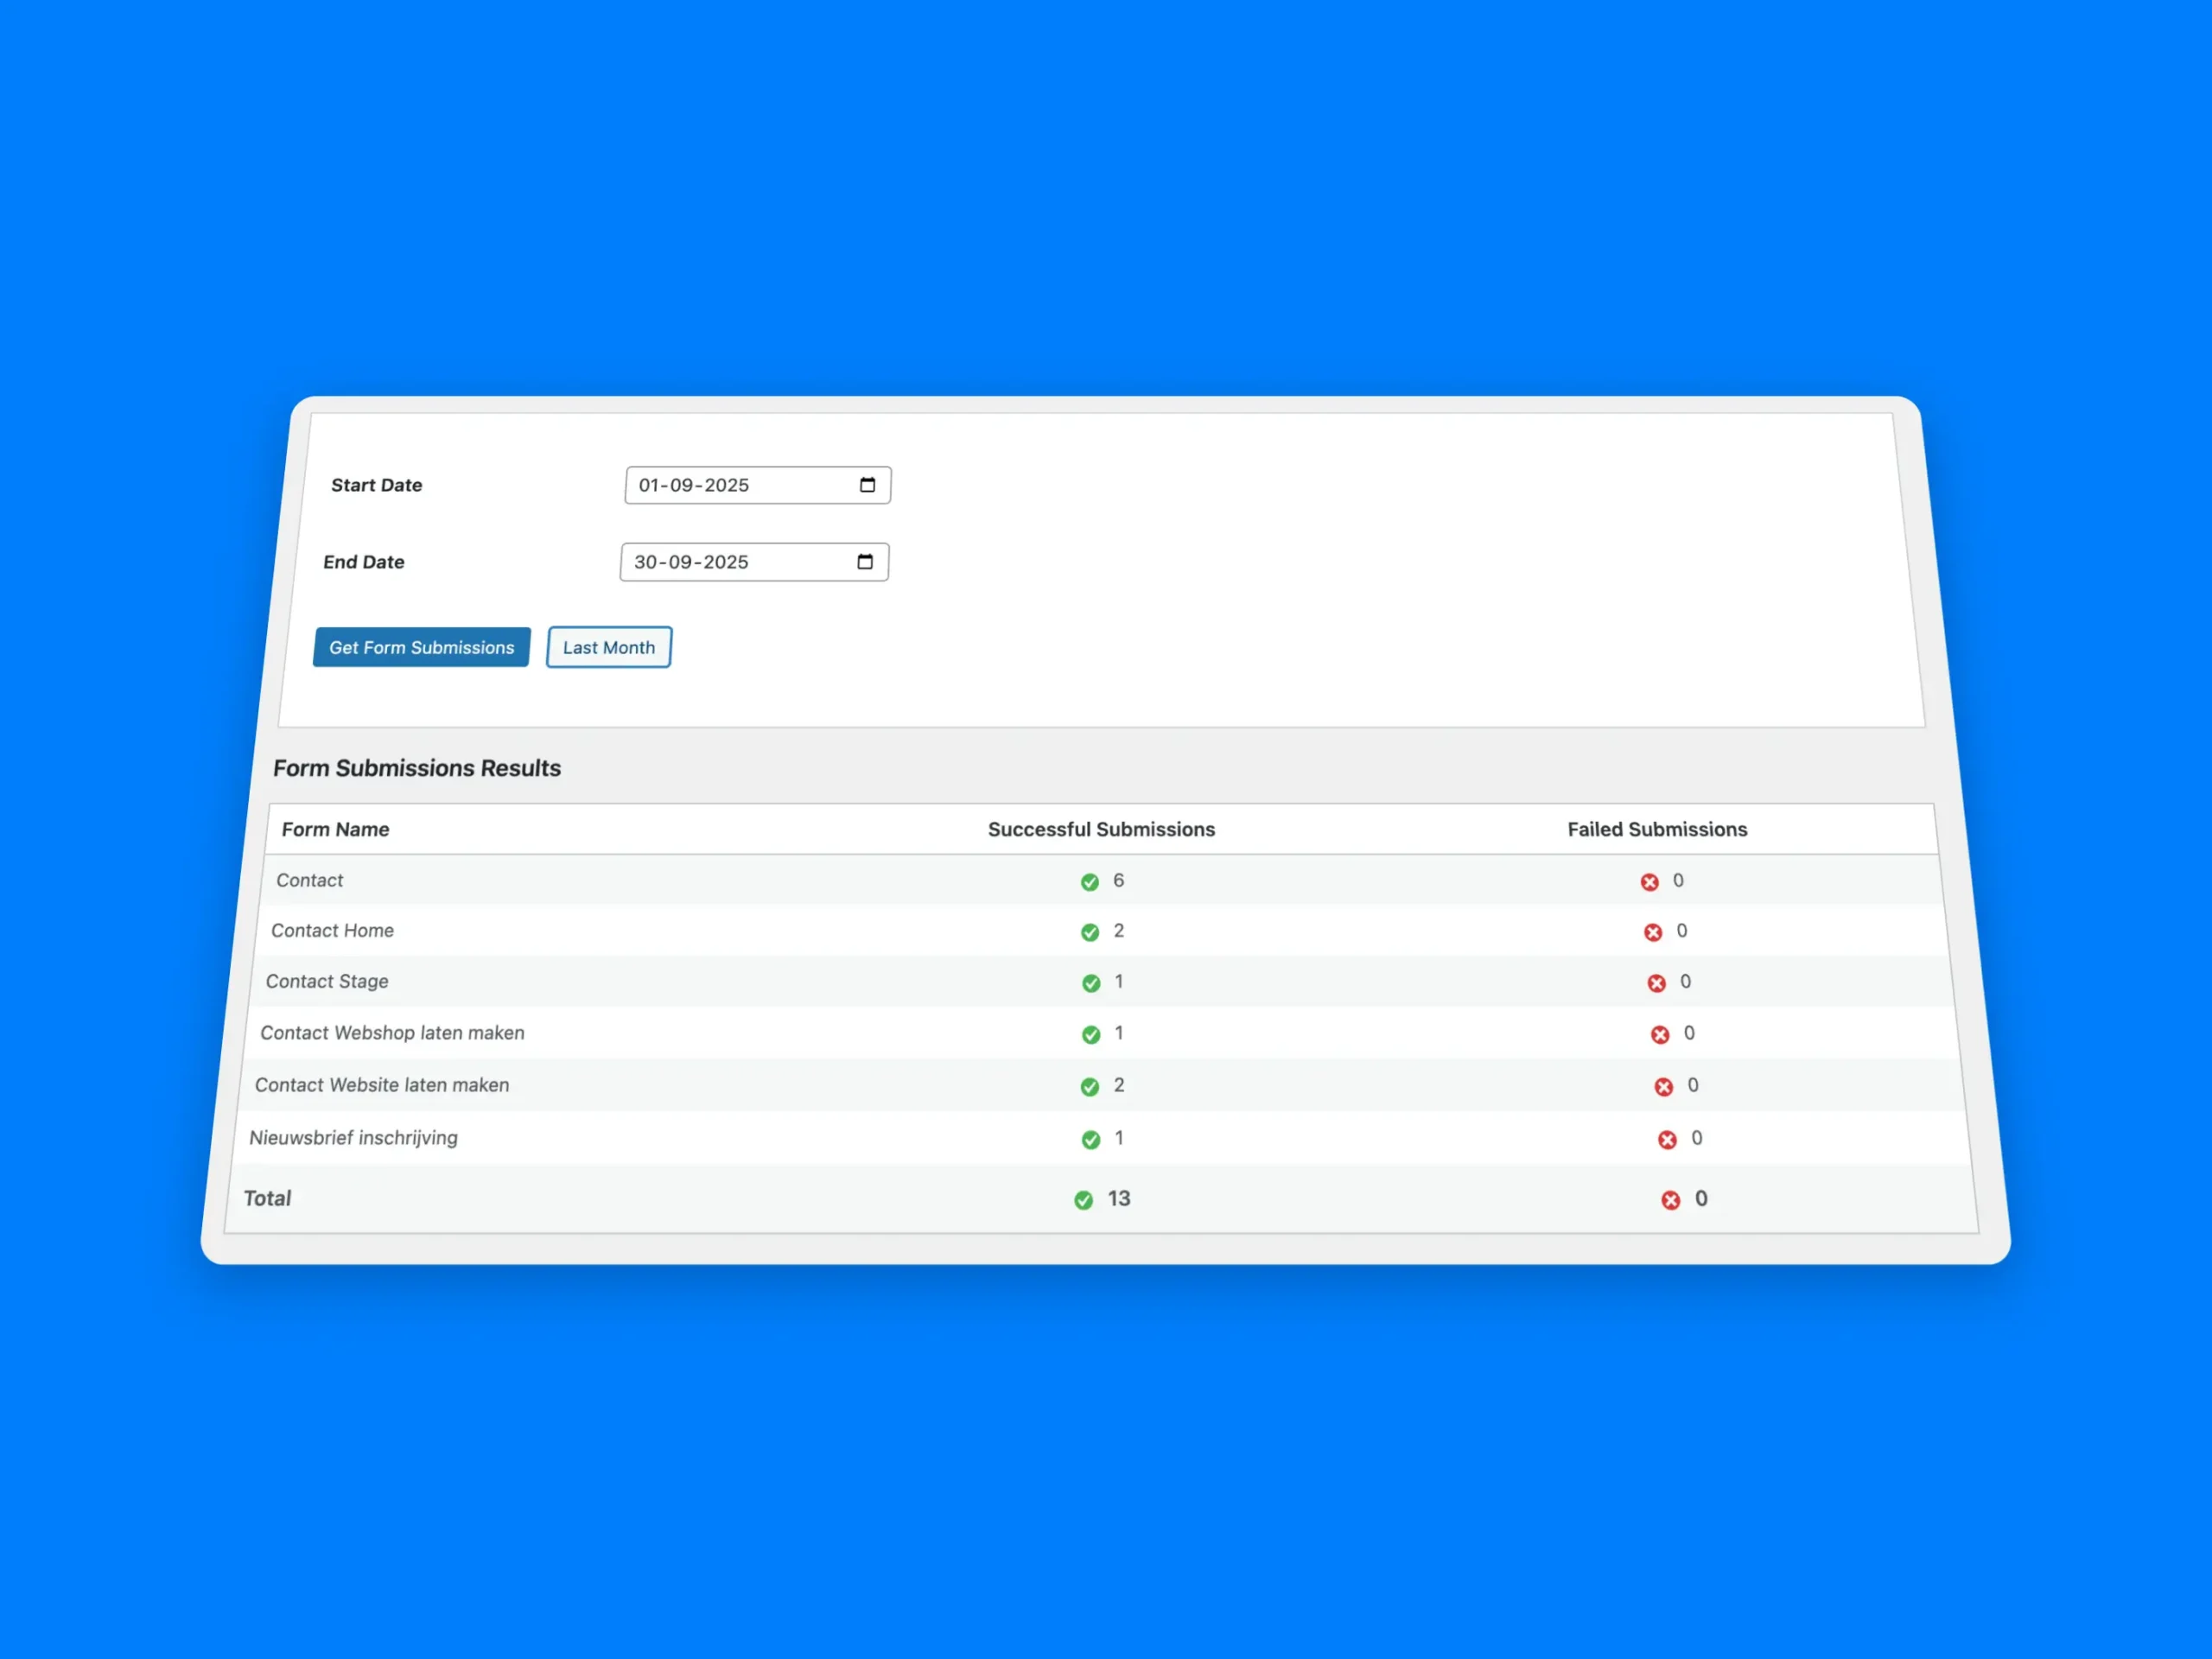Click the red failure icon in the Contact row
The width and height of the screenshot is (2212, 1659).
pyautogui.click(x=1650, y=882)
